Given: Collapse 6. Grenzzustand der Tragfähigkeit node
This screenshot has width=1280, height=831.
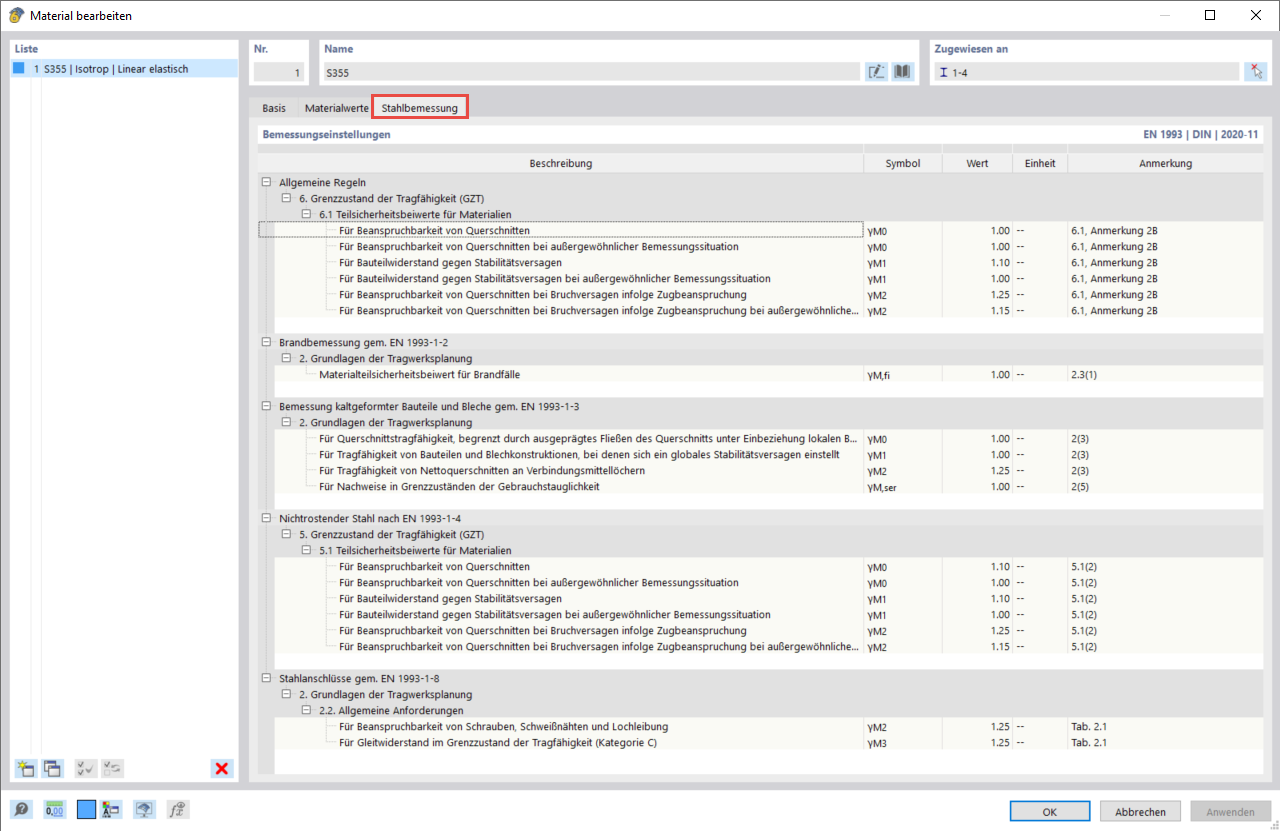Looking at the screenshot, I should (286, 199).
